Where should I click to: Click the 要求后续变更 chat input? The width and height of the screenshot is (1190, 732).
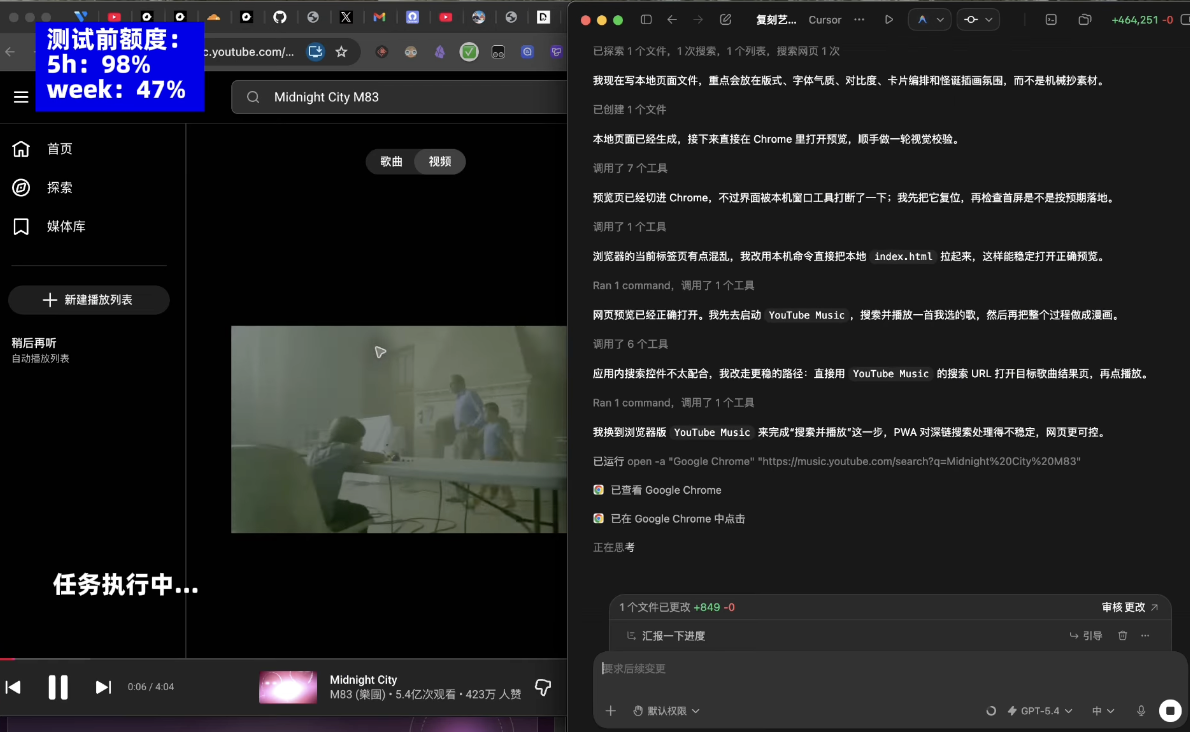click(889, 668)
